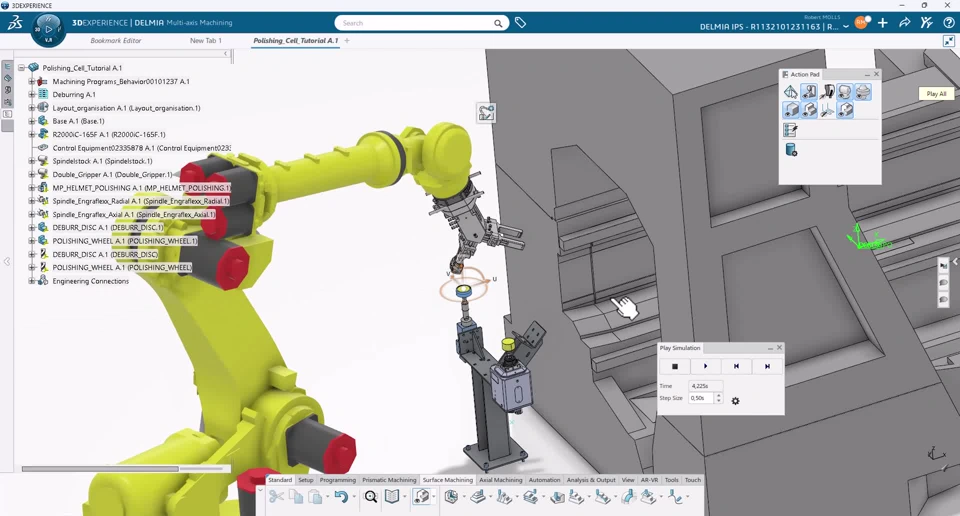Click the last surface machining toolpath icon

click(x=675, y=496)
